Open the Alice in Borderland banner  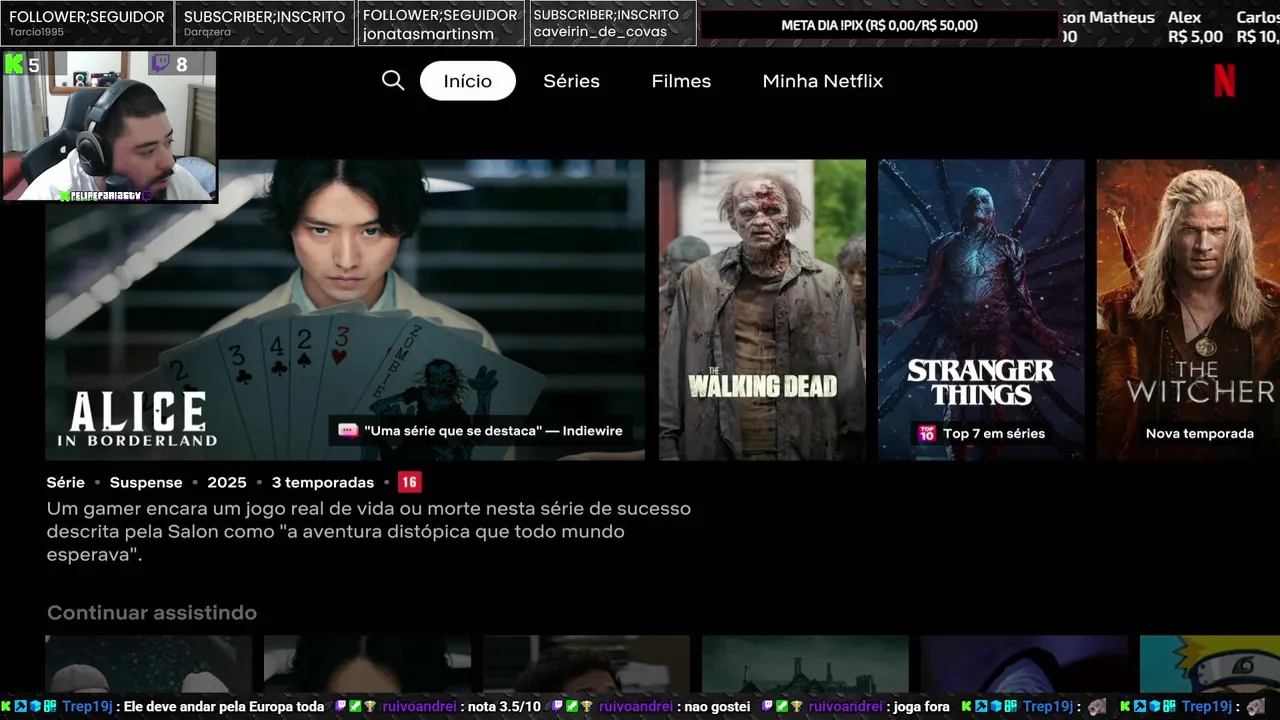[x=345, y=310]
